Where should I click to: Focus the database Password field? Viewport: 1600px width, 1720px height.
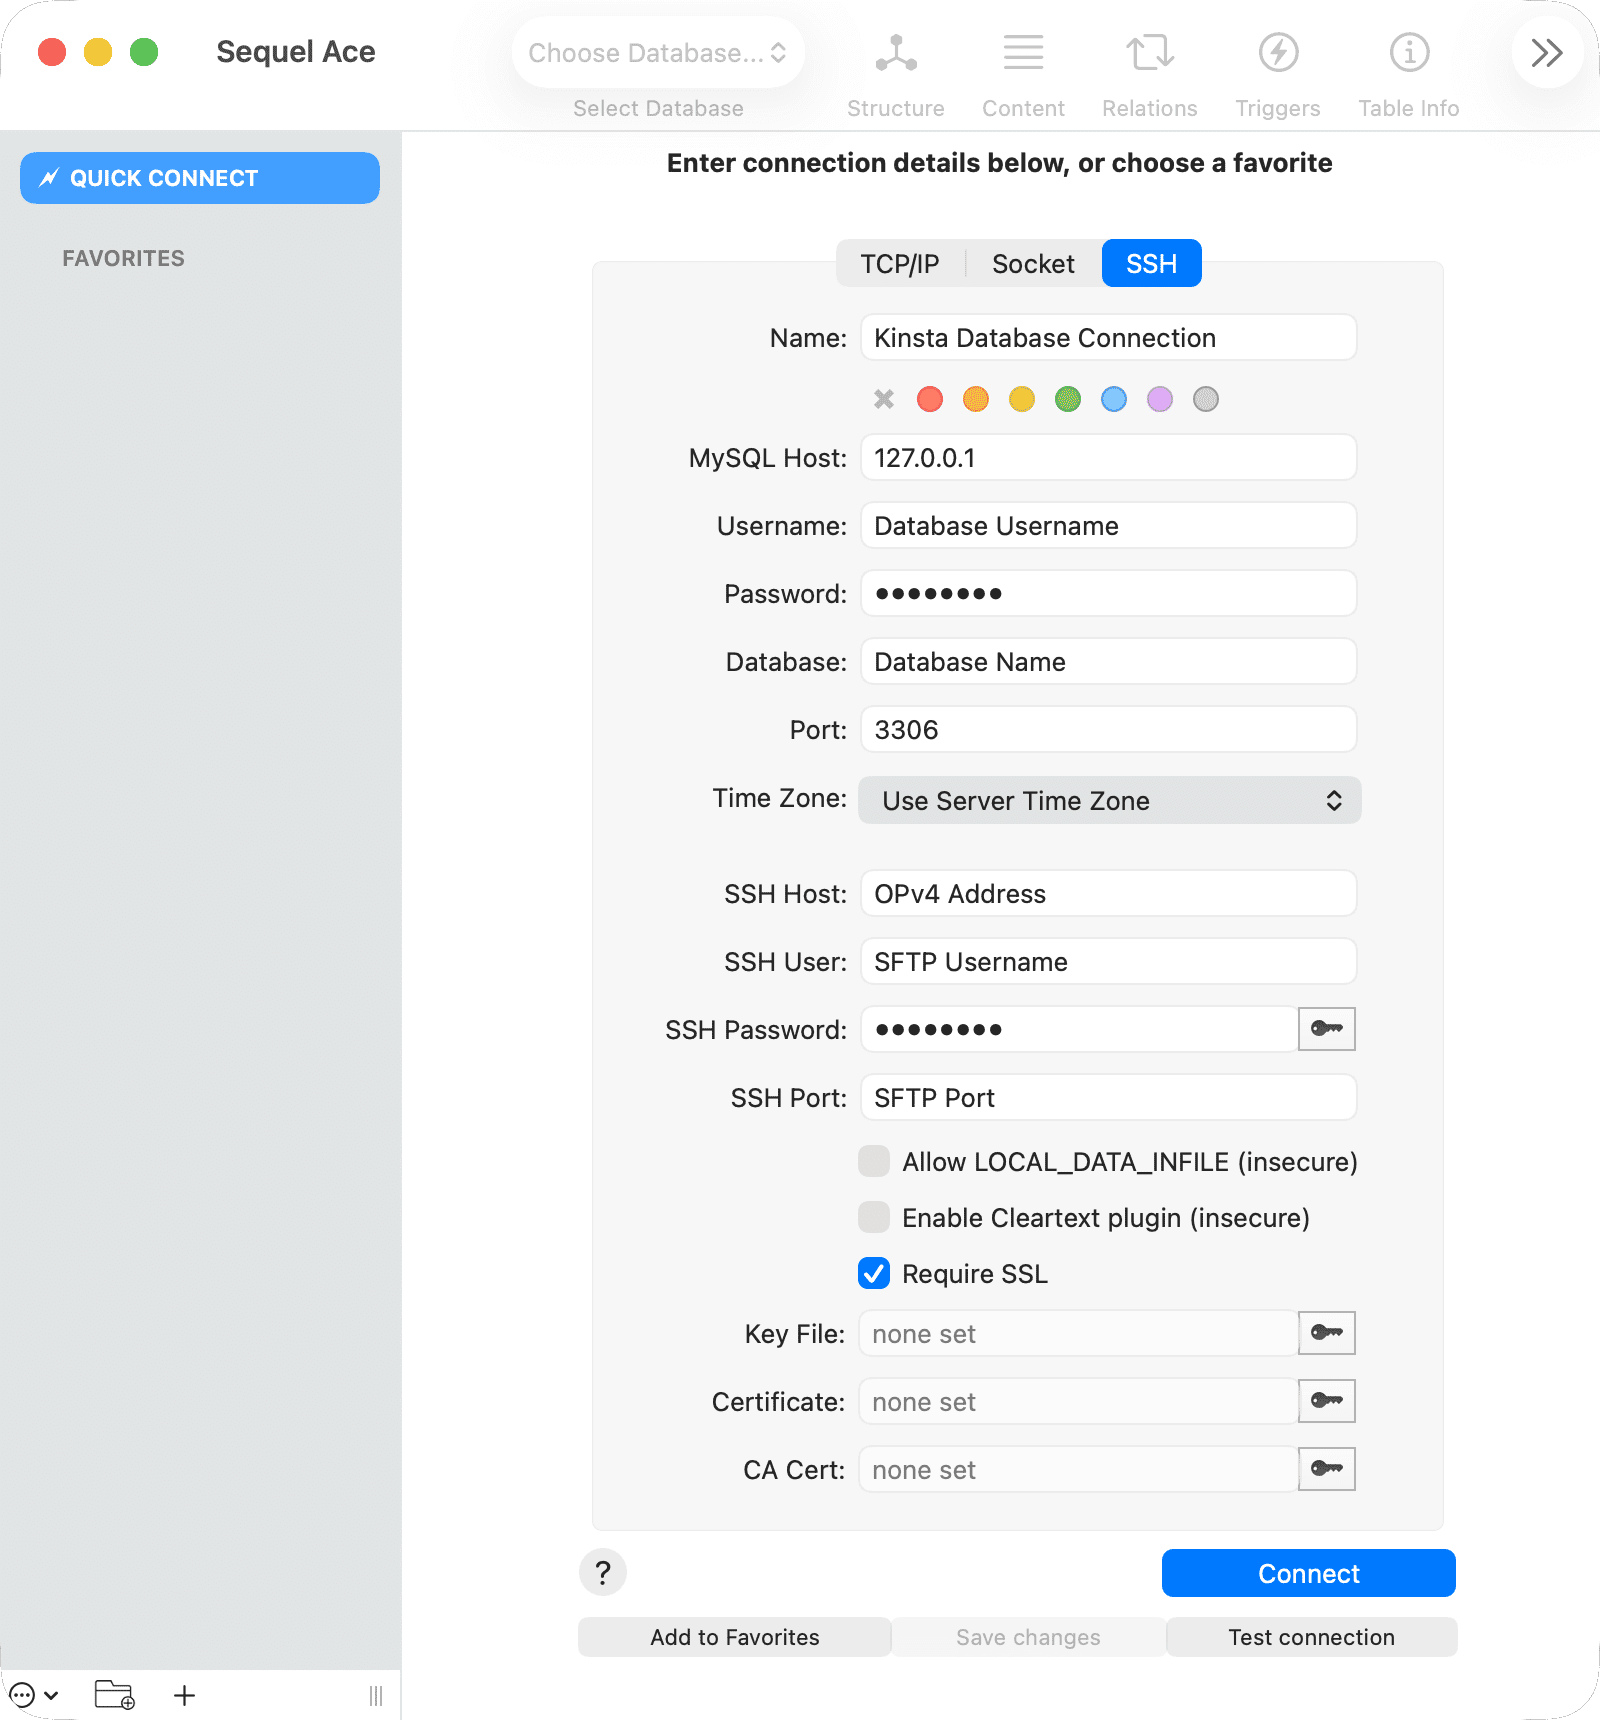coord(1108,594)
